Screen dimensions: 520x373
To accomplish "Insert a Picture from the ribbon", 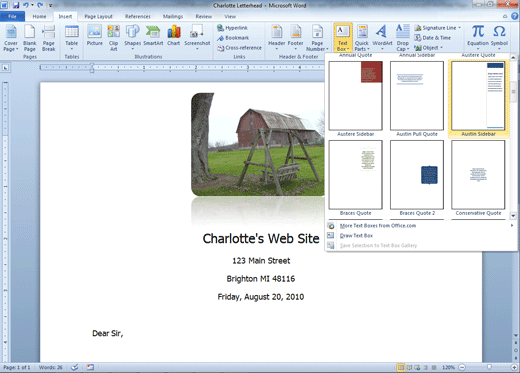I will click(x=95, y=36).
